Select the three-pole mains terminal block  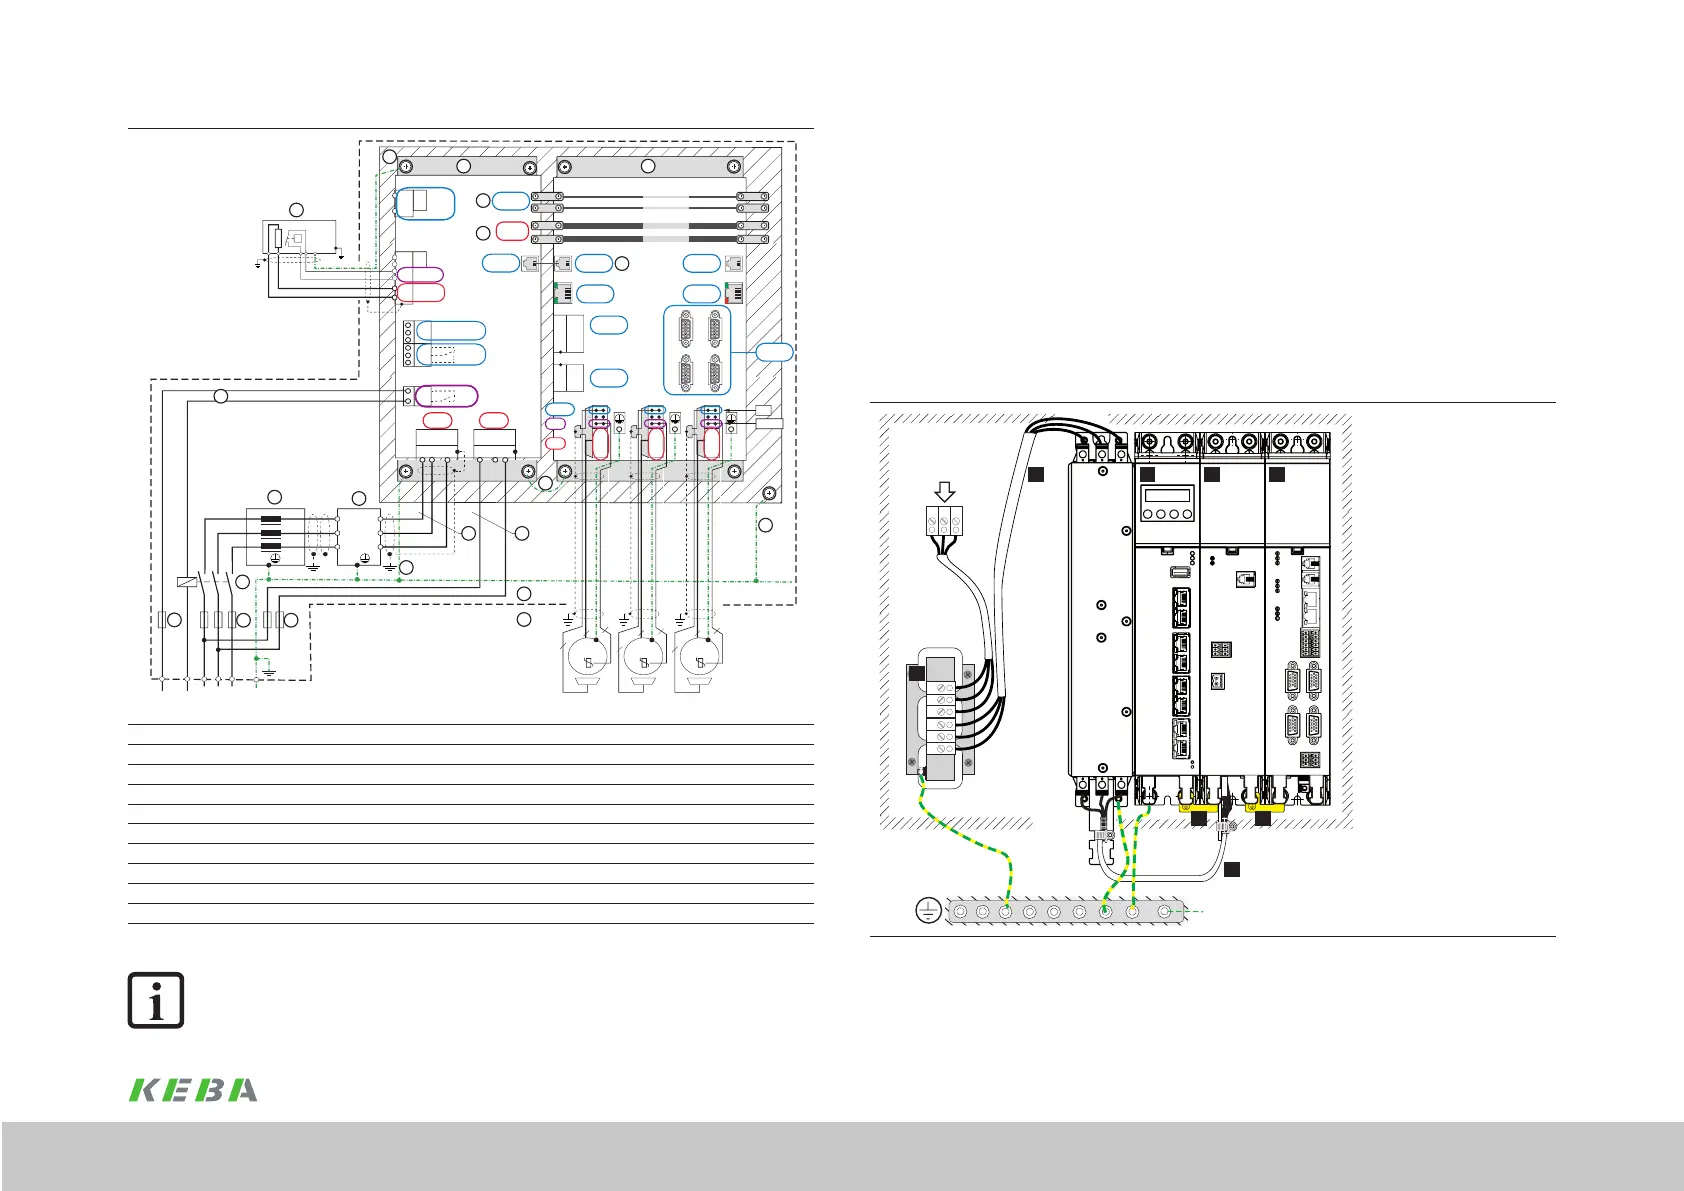945,523
